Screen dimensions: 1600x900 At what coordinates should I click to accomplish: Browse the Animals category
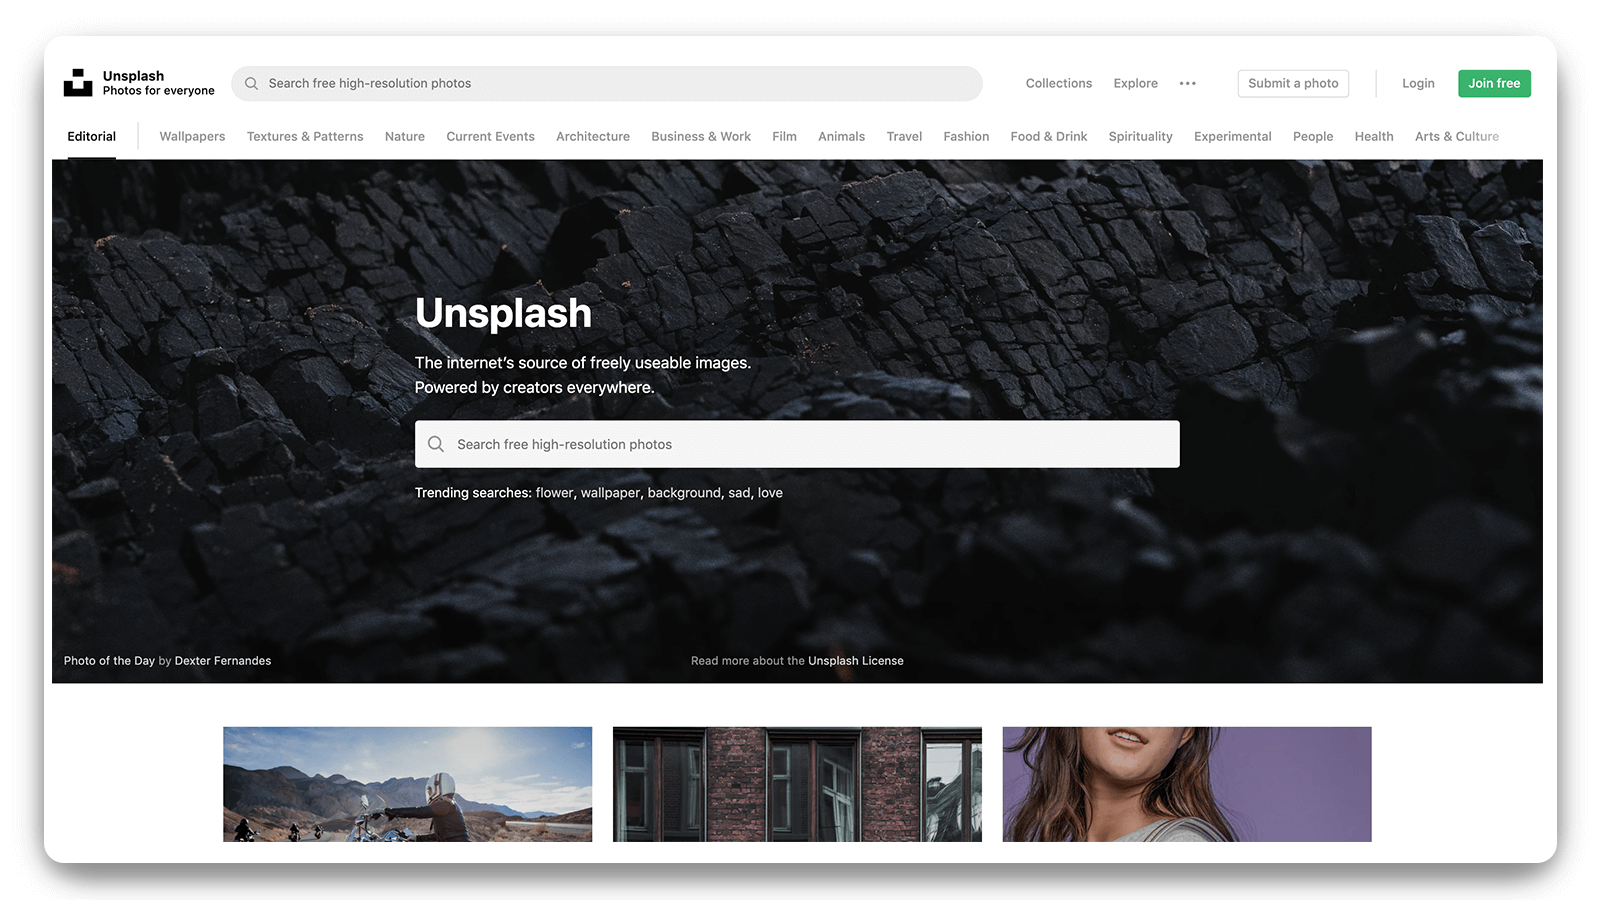841,137
